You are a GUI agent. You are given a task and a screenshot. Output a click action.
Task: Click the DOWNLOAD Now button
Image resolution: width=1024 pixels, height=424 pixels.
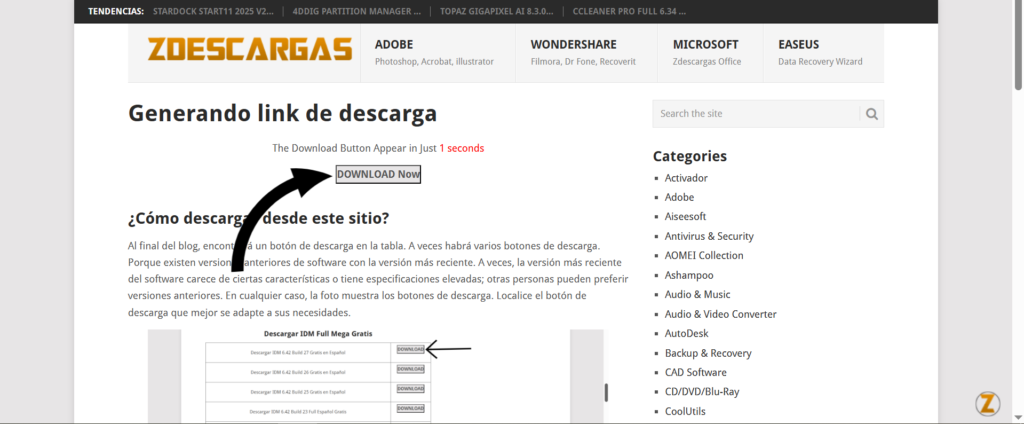[378, 174]
